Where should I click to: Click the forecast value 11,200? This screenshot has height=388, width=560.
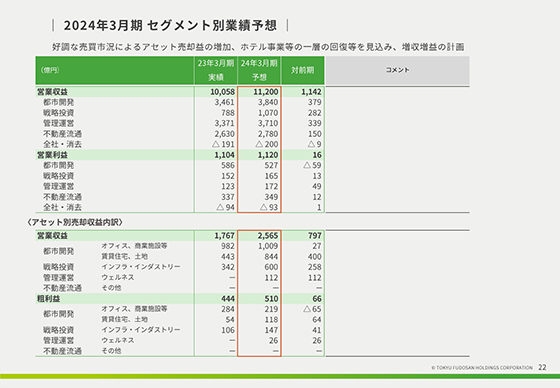266,92
